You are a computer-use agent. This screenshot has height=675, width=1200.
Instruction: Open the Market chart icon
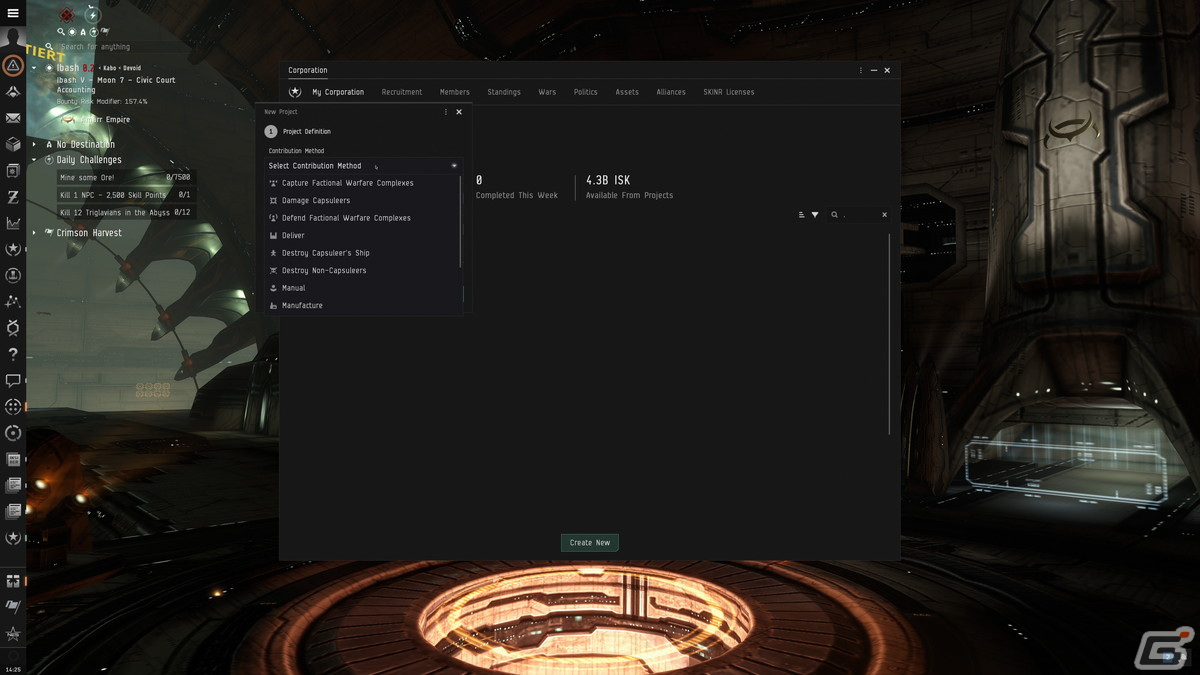coord(13,223)
